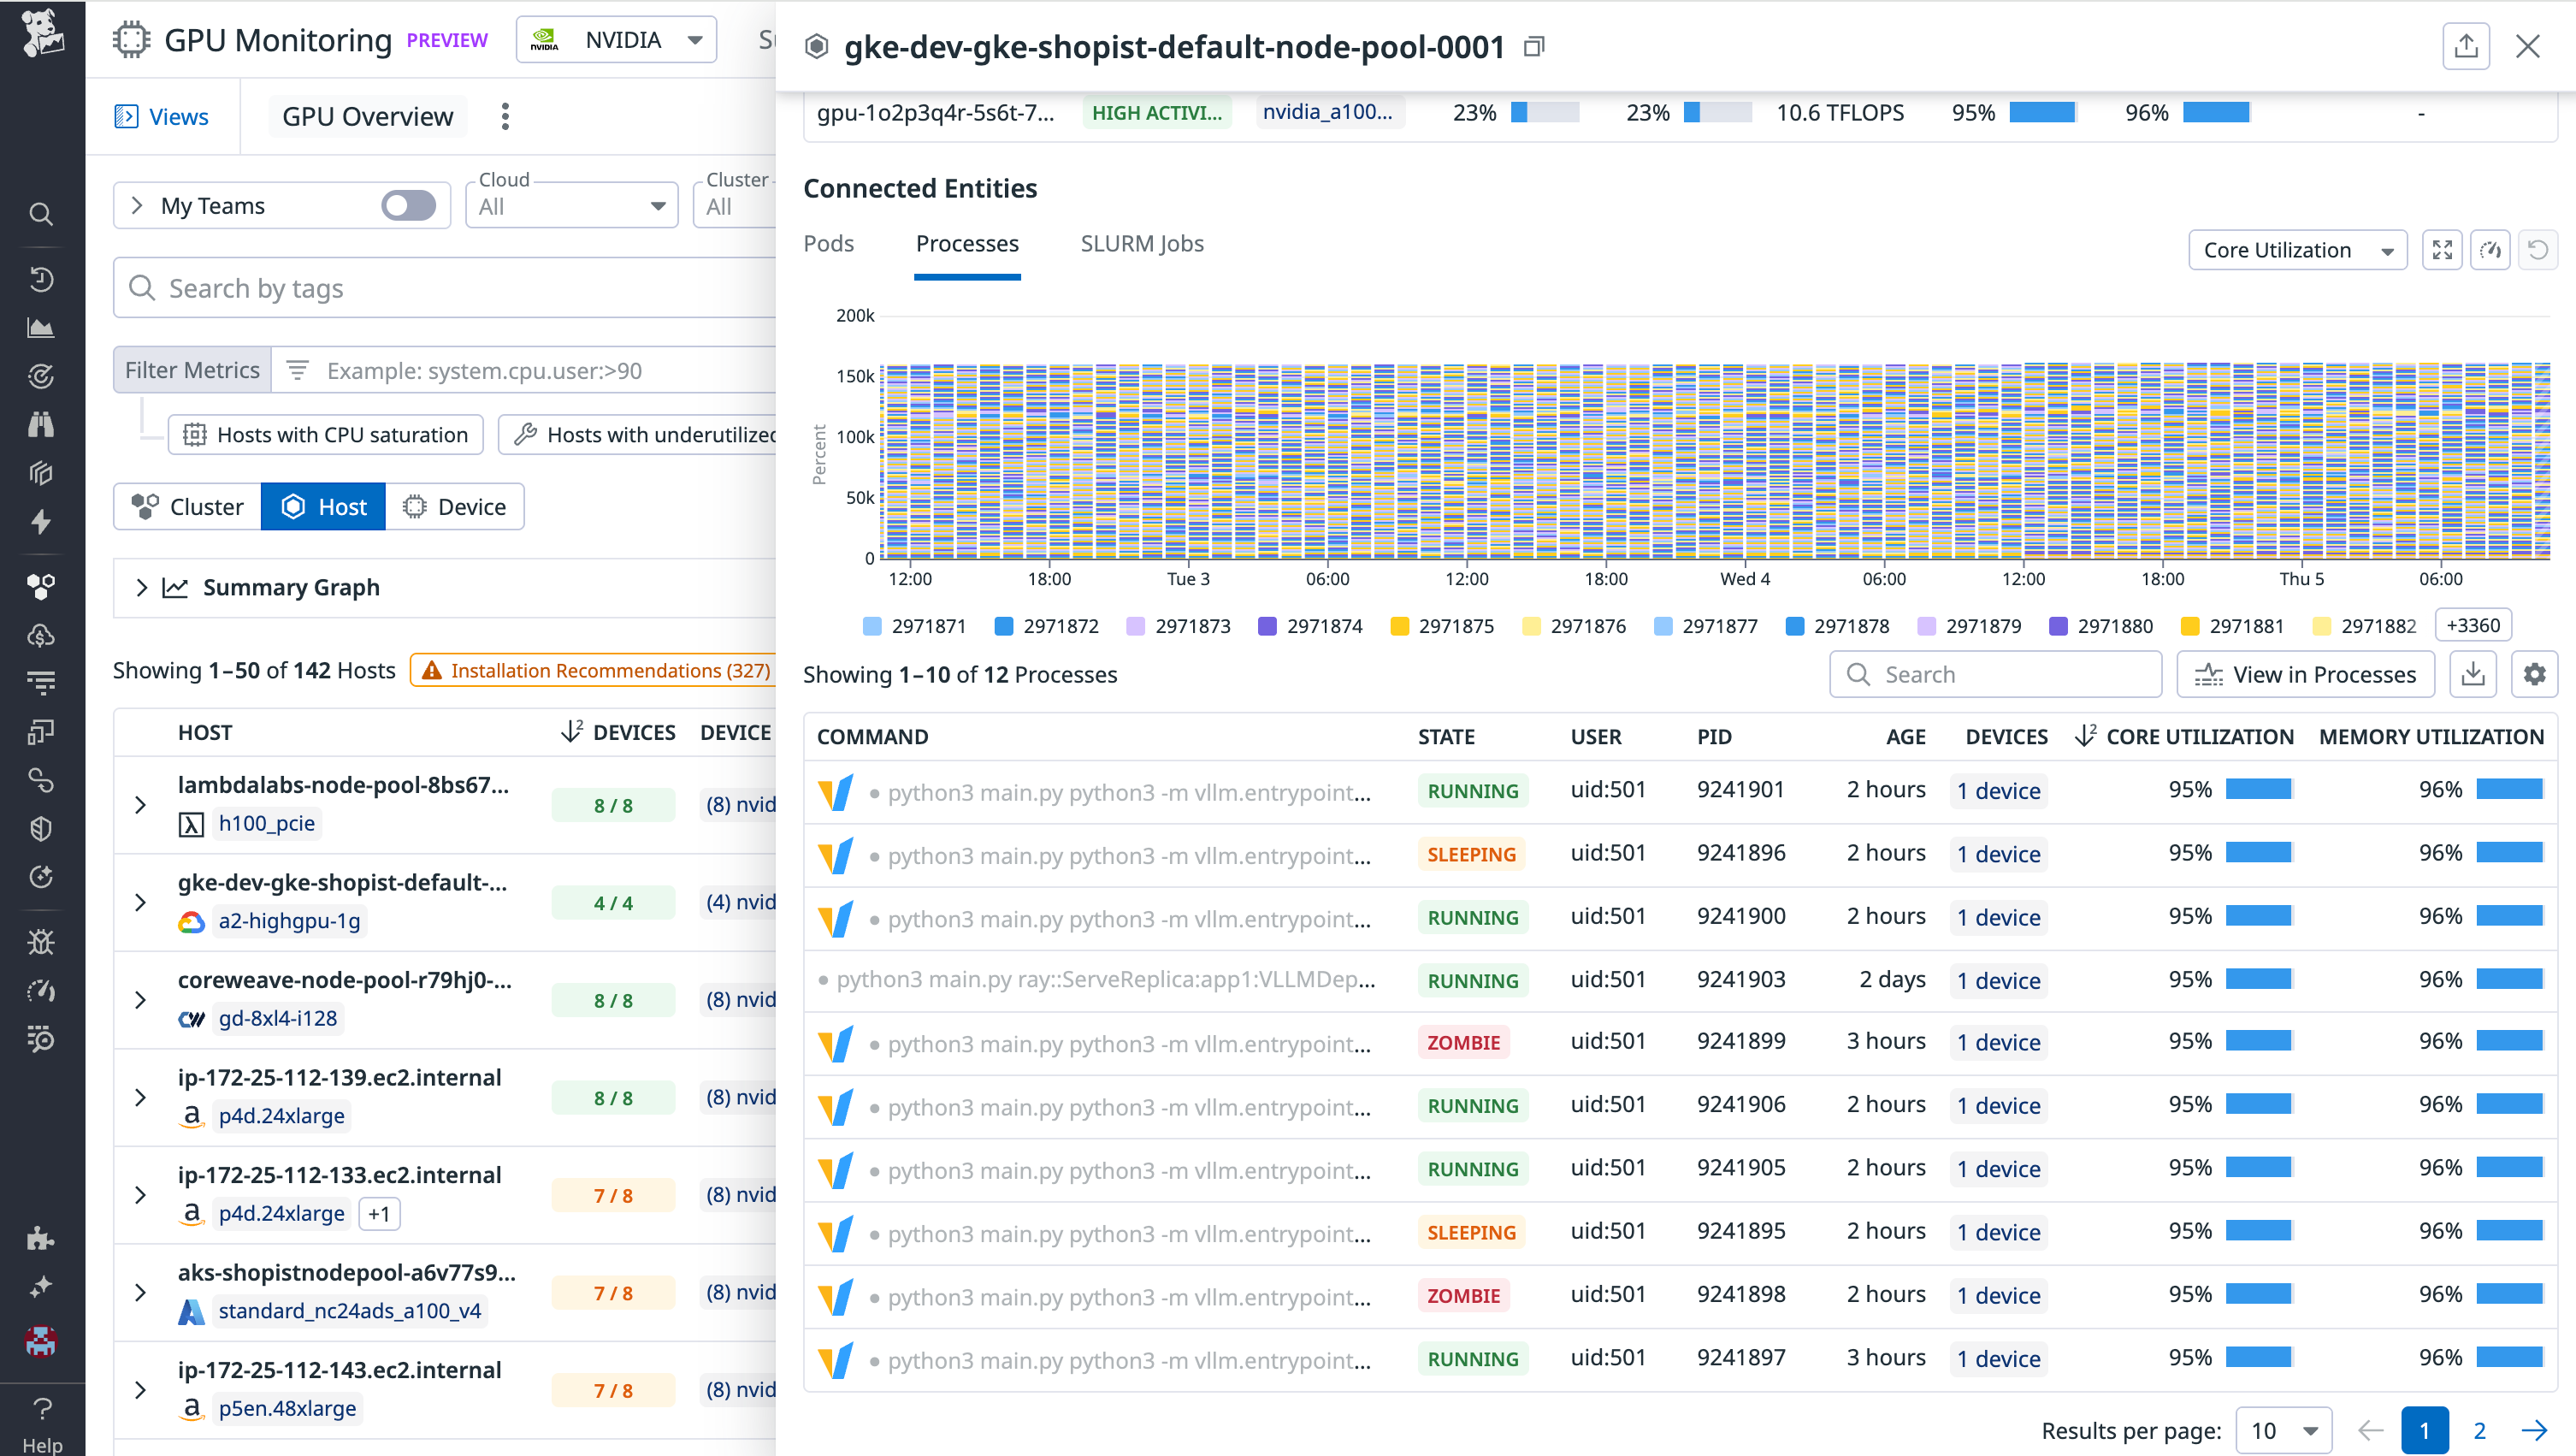Click the bug tracking icon in the sidebar
2576x1456 pixels.
point(41,941)
